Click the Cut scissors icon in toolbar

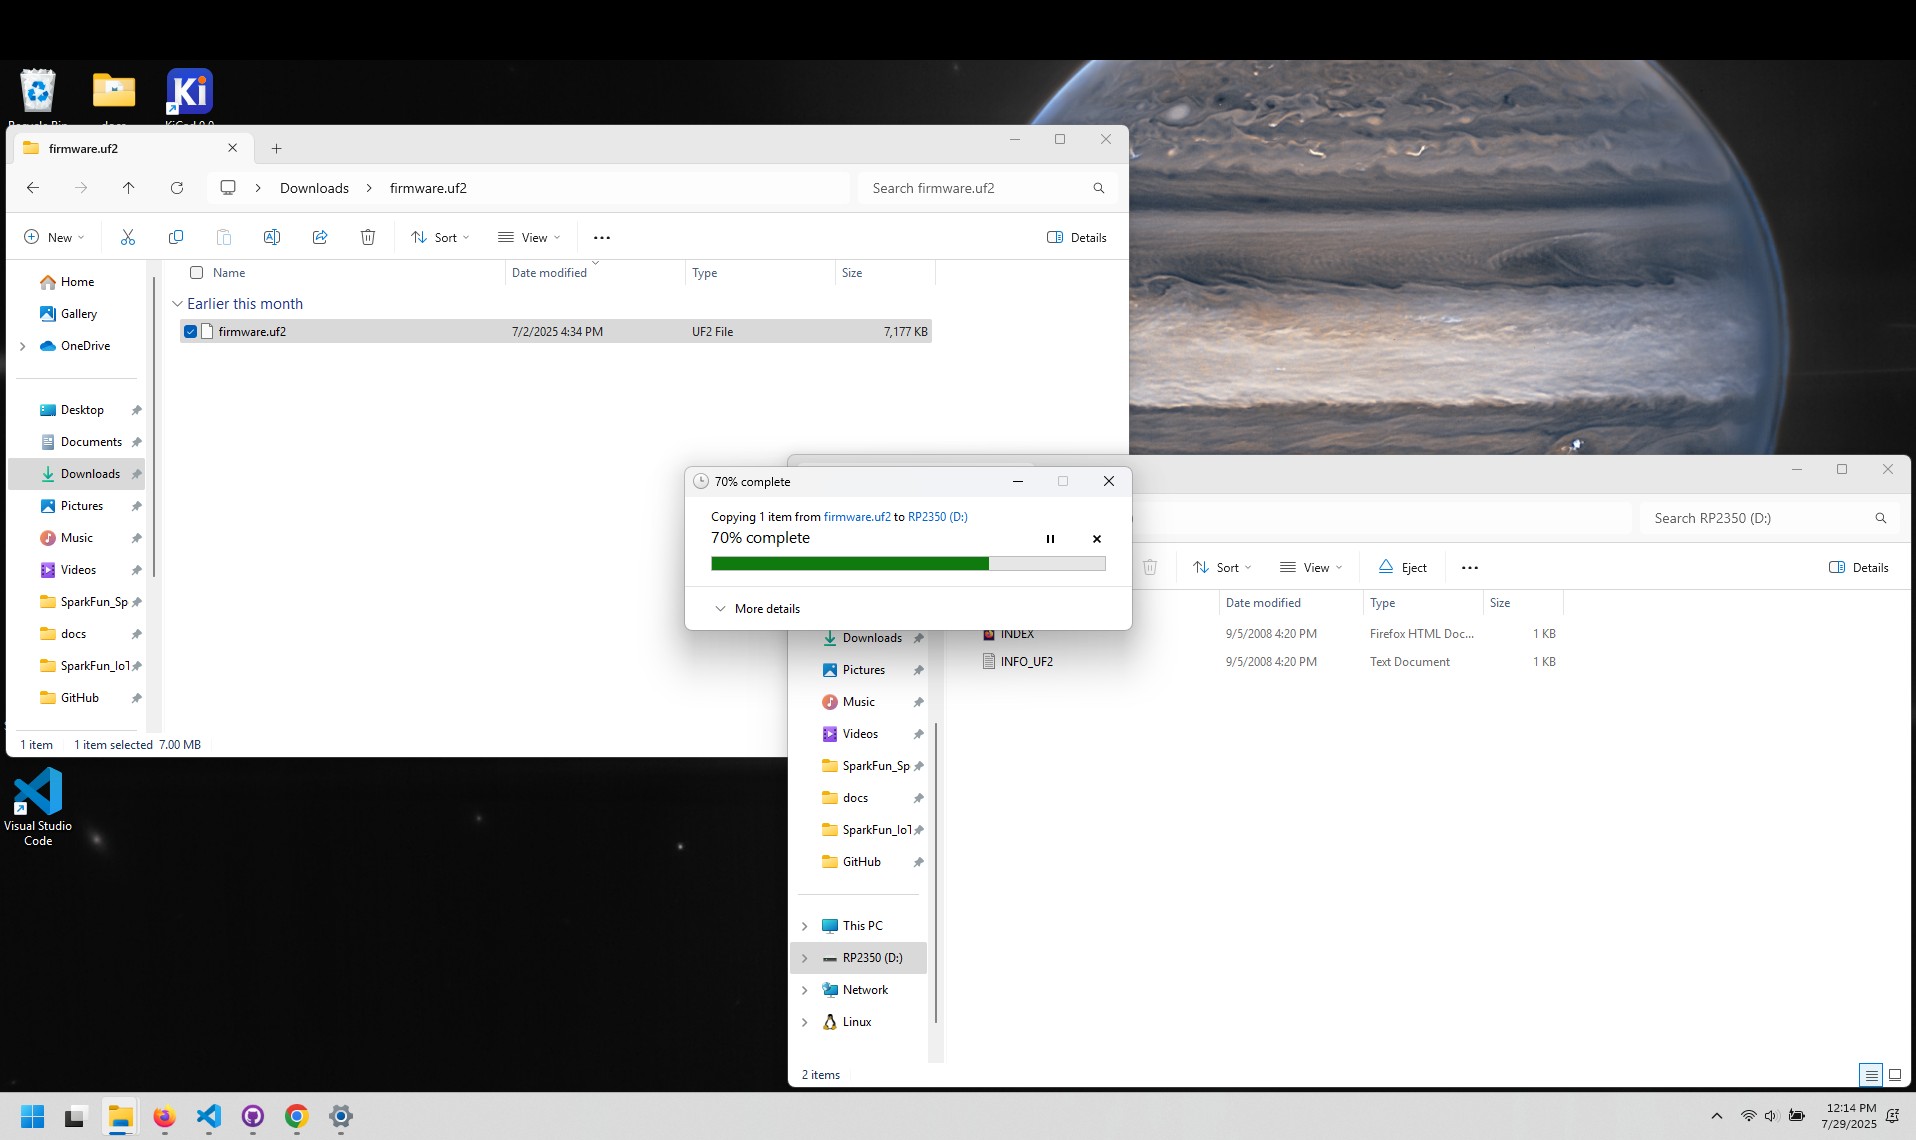(128, 237)
